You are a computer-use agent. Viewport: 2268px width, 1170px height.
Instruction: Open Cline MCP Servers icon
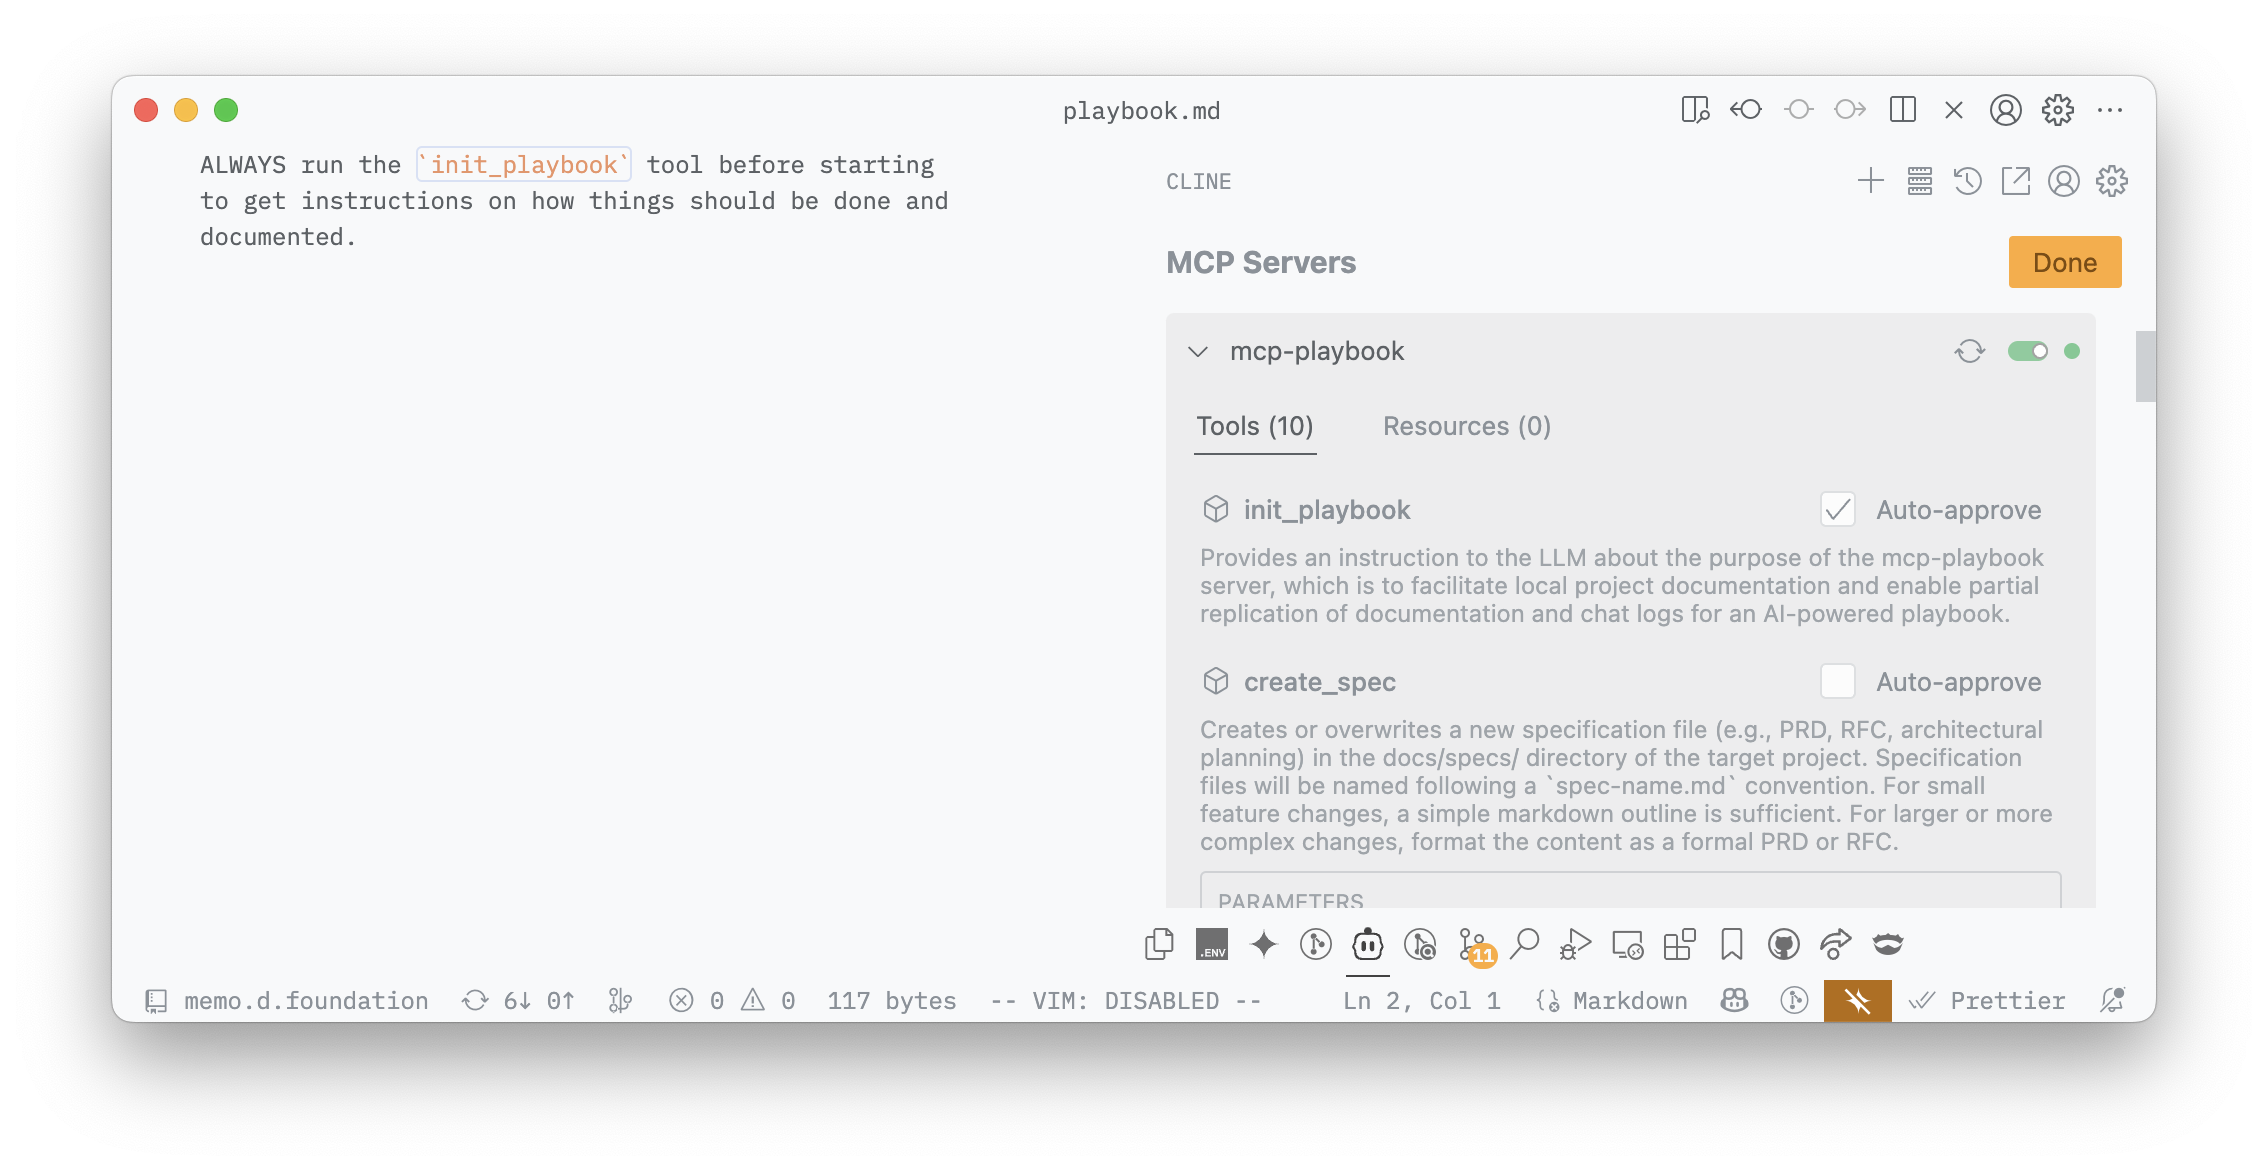click(1919, 181)
